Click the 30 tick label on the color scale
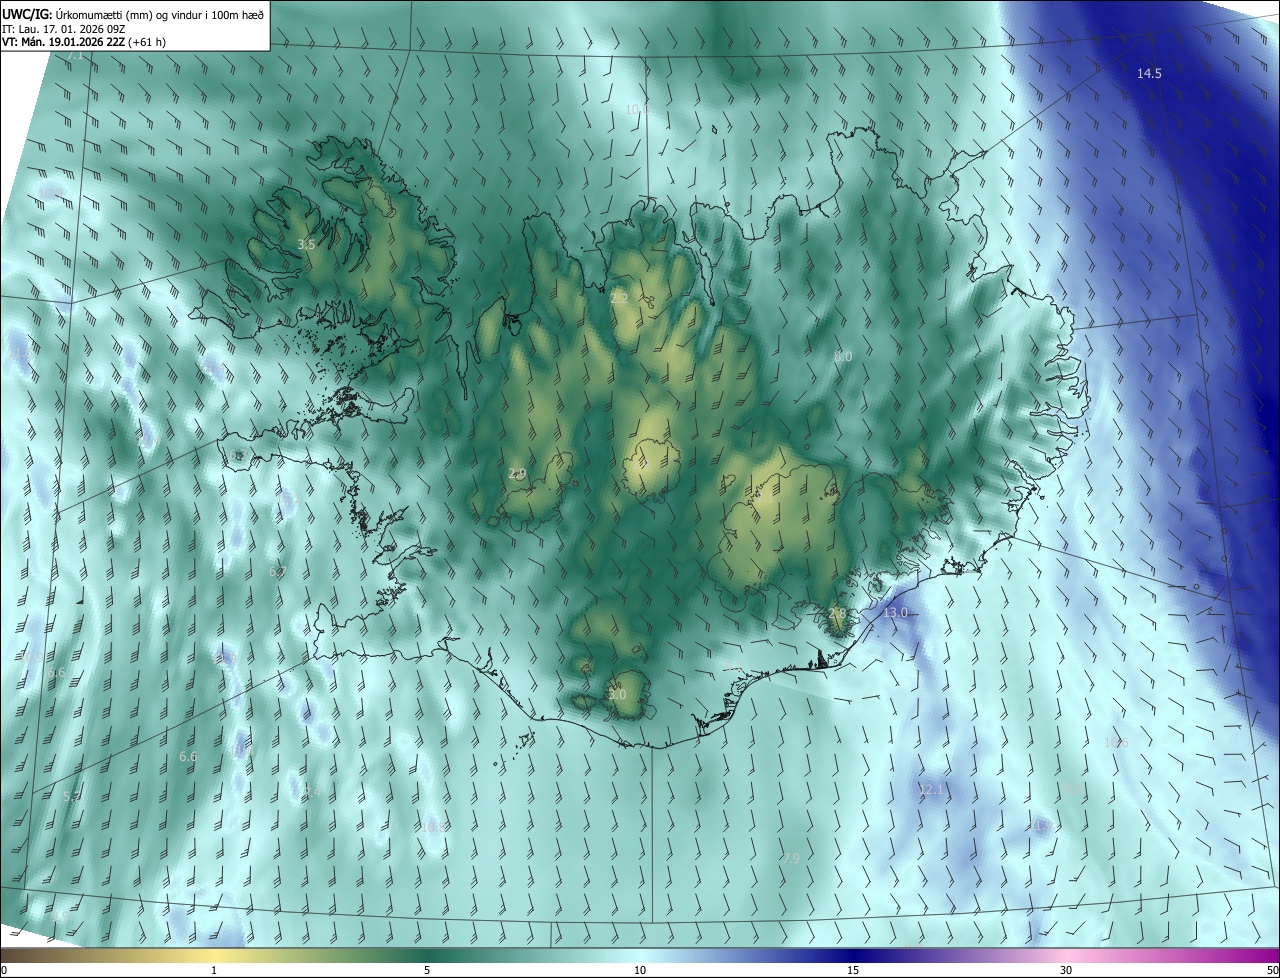Screen dimensions: 1280x978 [x=1066, y=970]
